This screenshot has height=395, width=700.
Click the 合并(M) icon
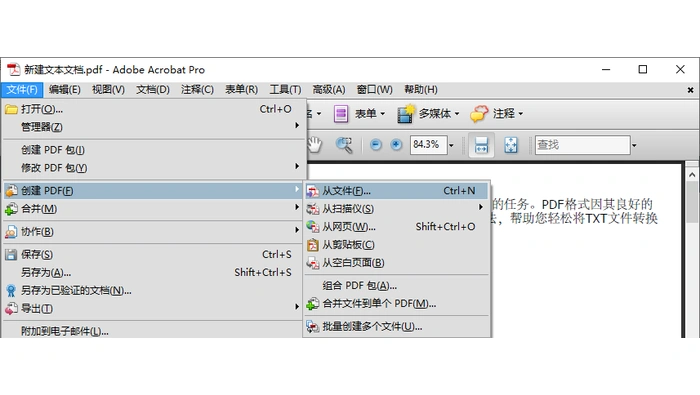tap(11, 209)
